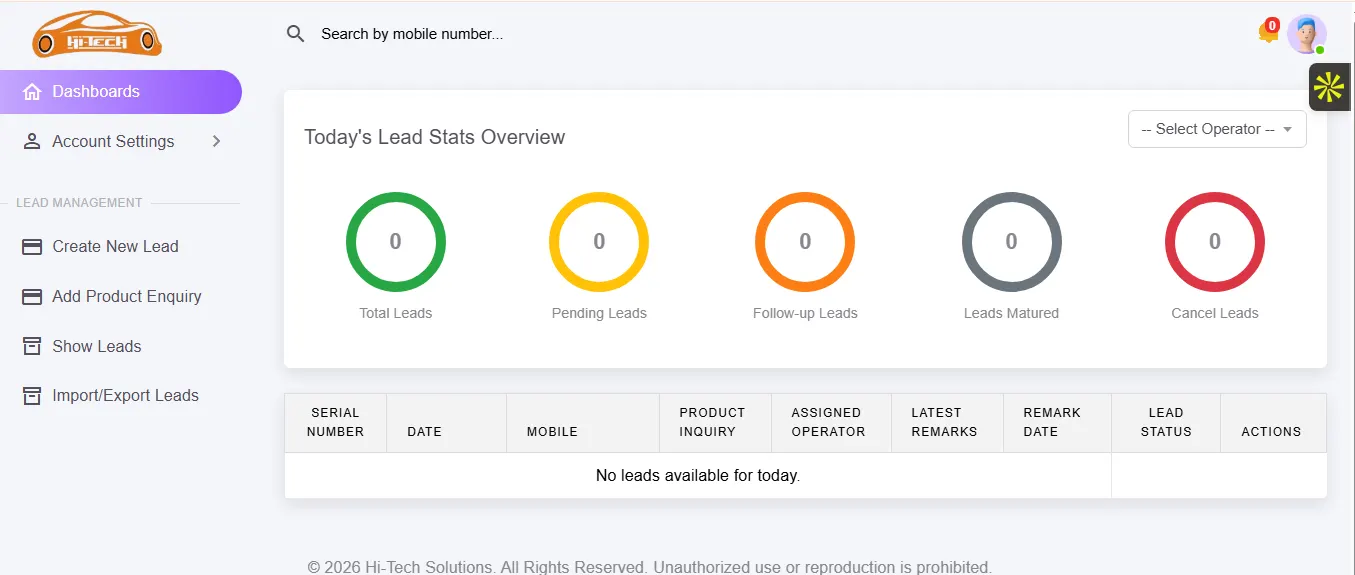Click the Remark Date column header

click(x=1057, y=422)
